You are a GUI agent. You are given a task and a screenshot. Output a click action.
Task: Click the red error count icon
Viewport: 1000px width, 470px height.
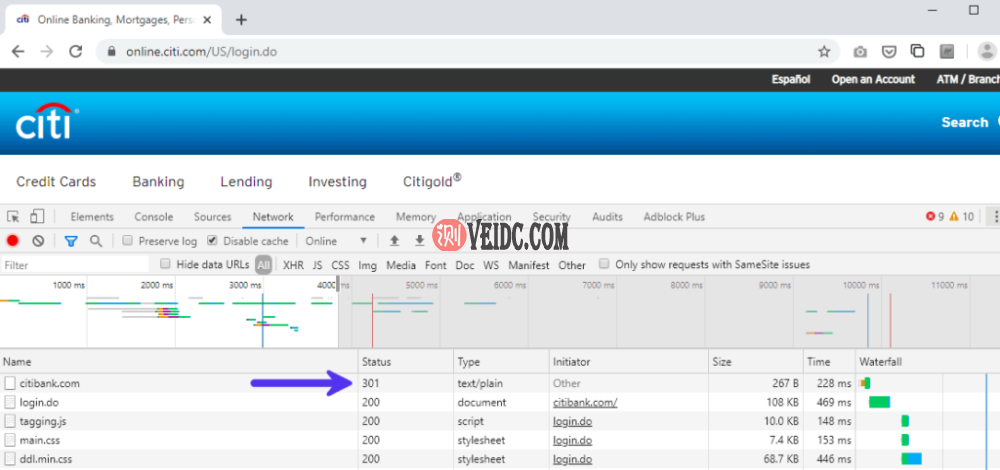930,217
